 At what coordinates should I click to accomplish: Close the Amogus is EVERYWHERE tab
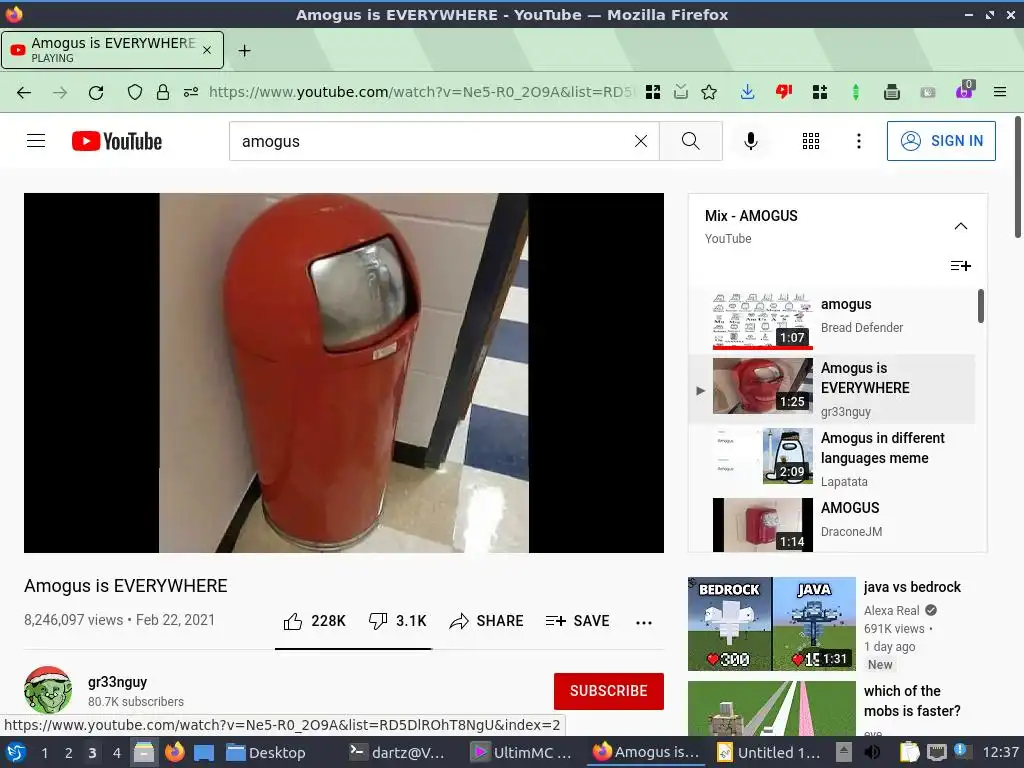tap(207, 50)
